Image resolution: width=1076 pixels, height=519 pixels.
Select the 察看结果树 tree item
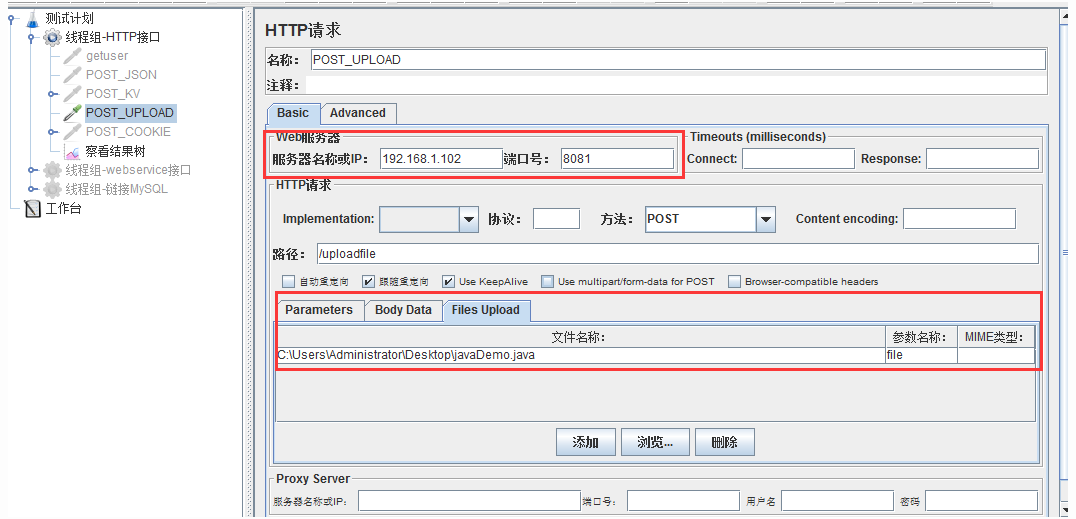click(115, 151)
